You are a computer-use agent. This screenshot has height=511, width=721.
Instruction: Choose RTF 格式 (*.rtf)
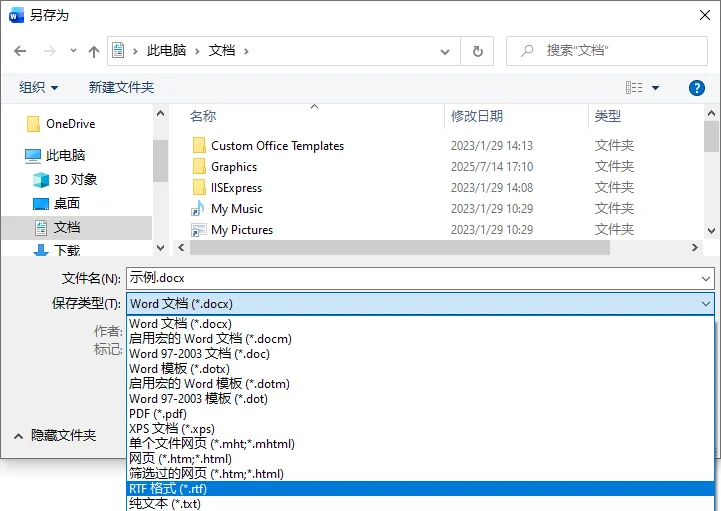click(420, 488)
